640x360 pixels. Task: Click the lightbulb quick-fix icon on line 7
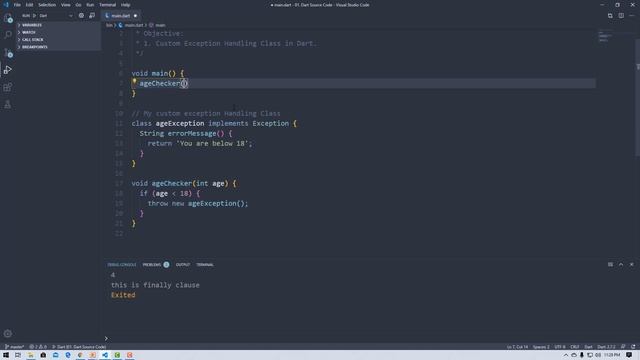pos(134,82)
